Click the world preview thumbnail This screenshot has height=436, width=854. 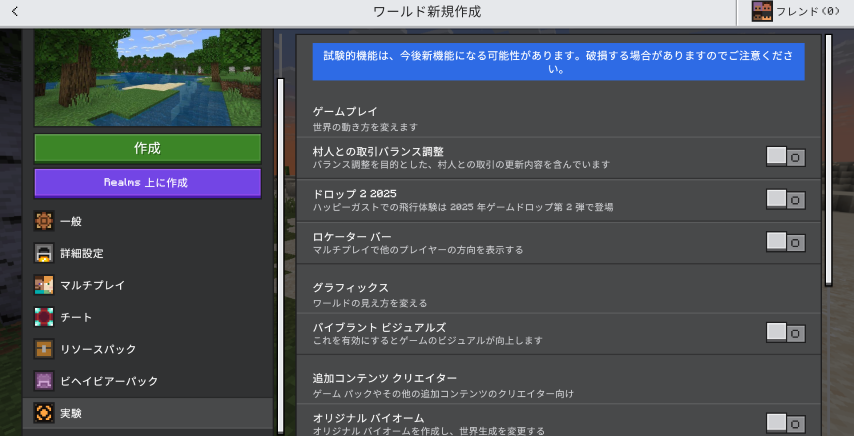click(148, 77)
